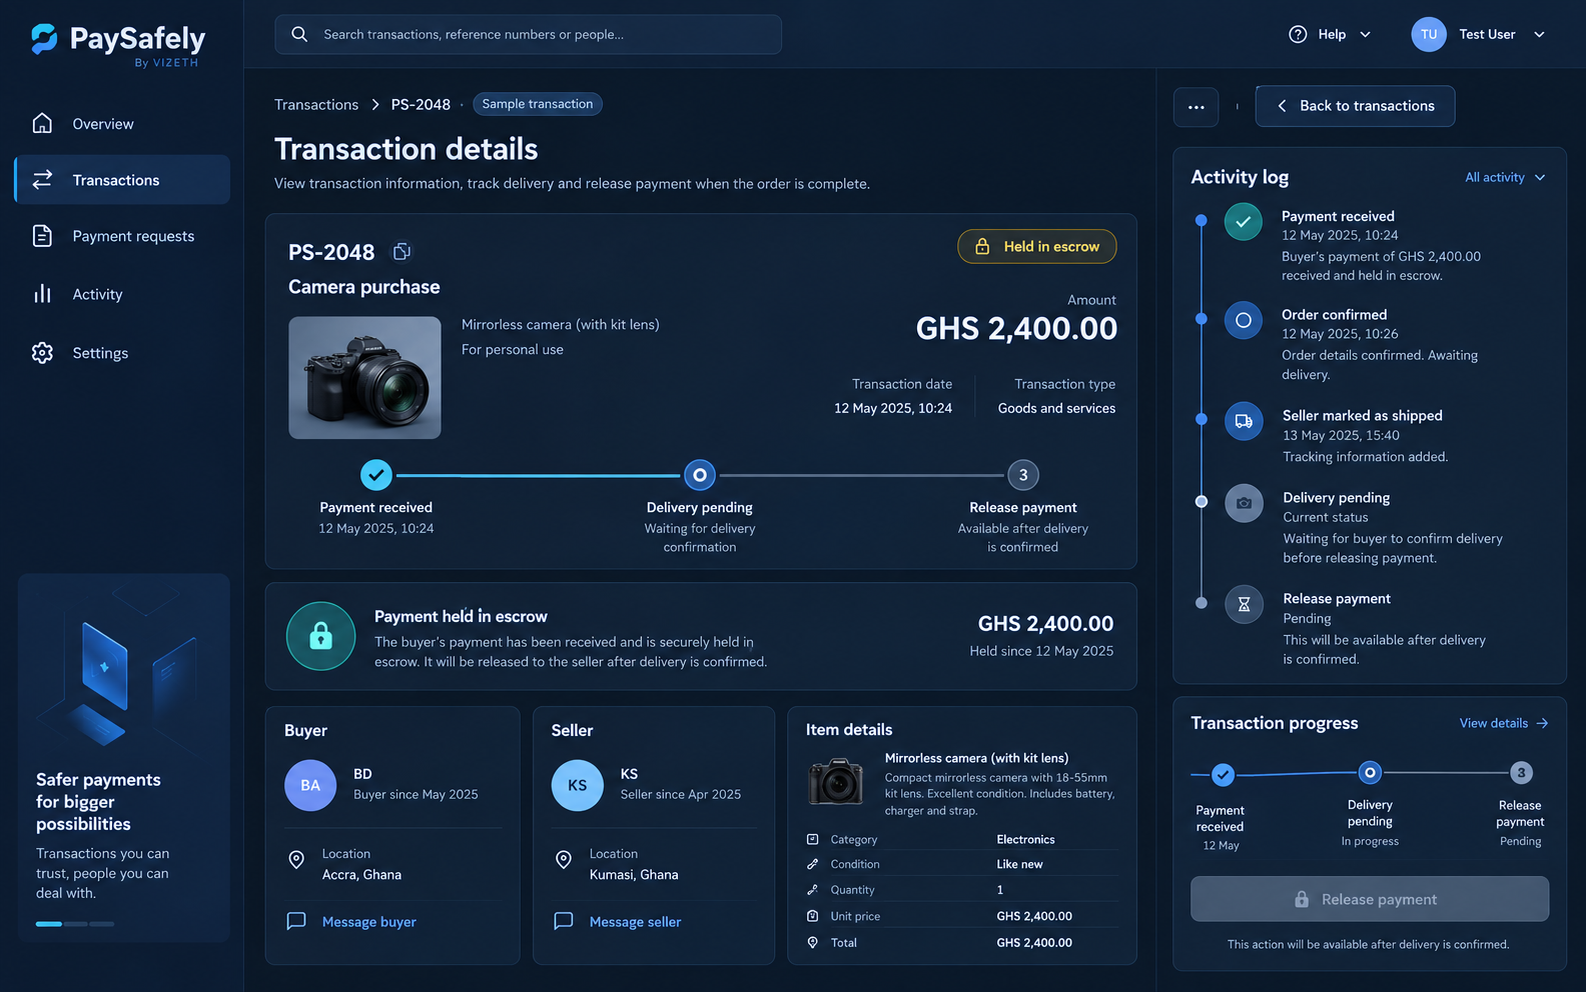Click the Payment received checkmark icon in Activity log
The image size is (1586, 992).
coord(1243,222)
